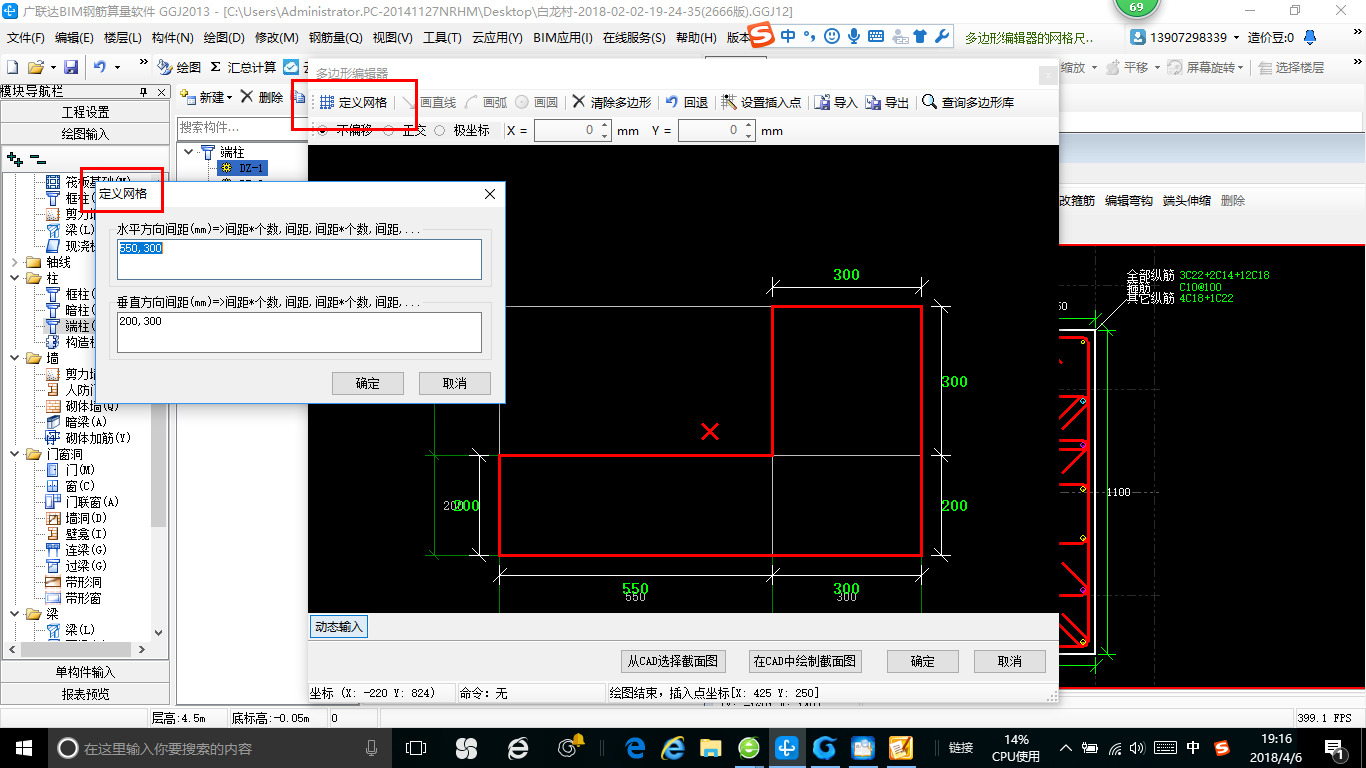Open the 钢筋量(Q) menu
Viewport: 1366px width, 768px height.
coord(336,37)
